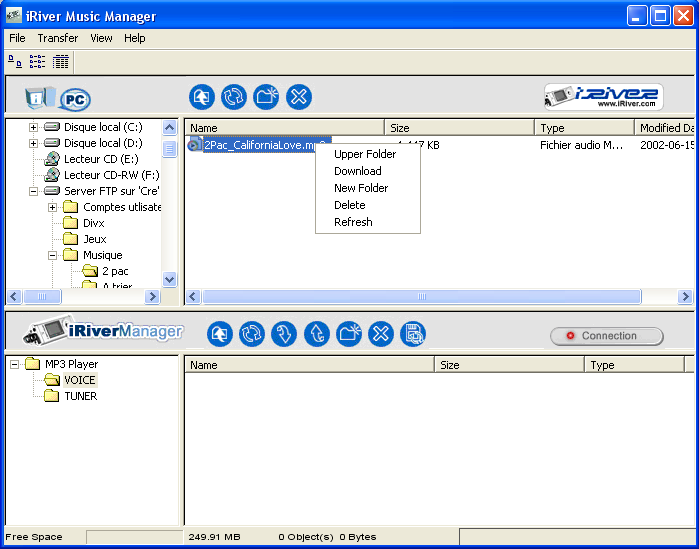The image size is (699, 549).
Task: Maximize the iRiver Music Manager window
Action: coord(660,16)
